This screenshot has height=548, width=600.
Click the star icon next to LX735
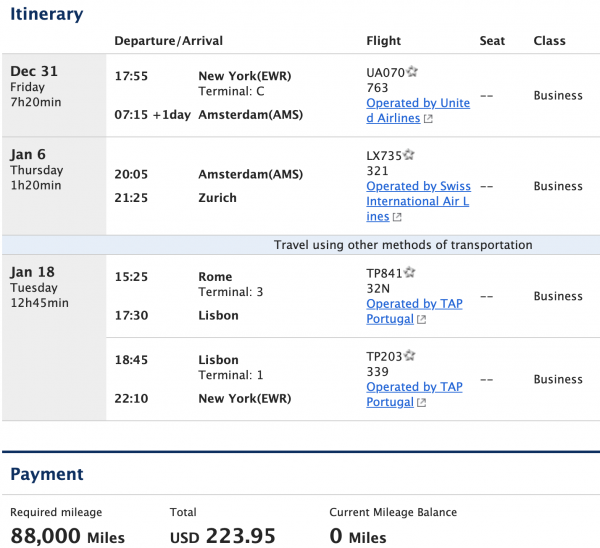pos(408,155)
